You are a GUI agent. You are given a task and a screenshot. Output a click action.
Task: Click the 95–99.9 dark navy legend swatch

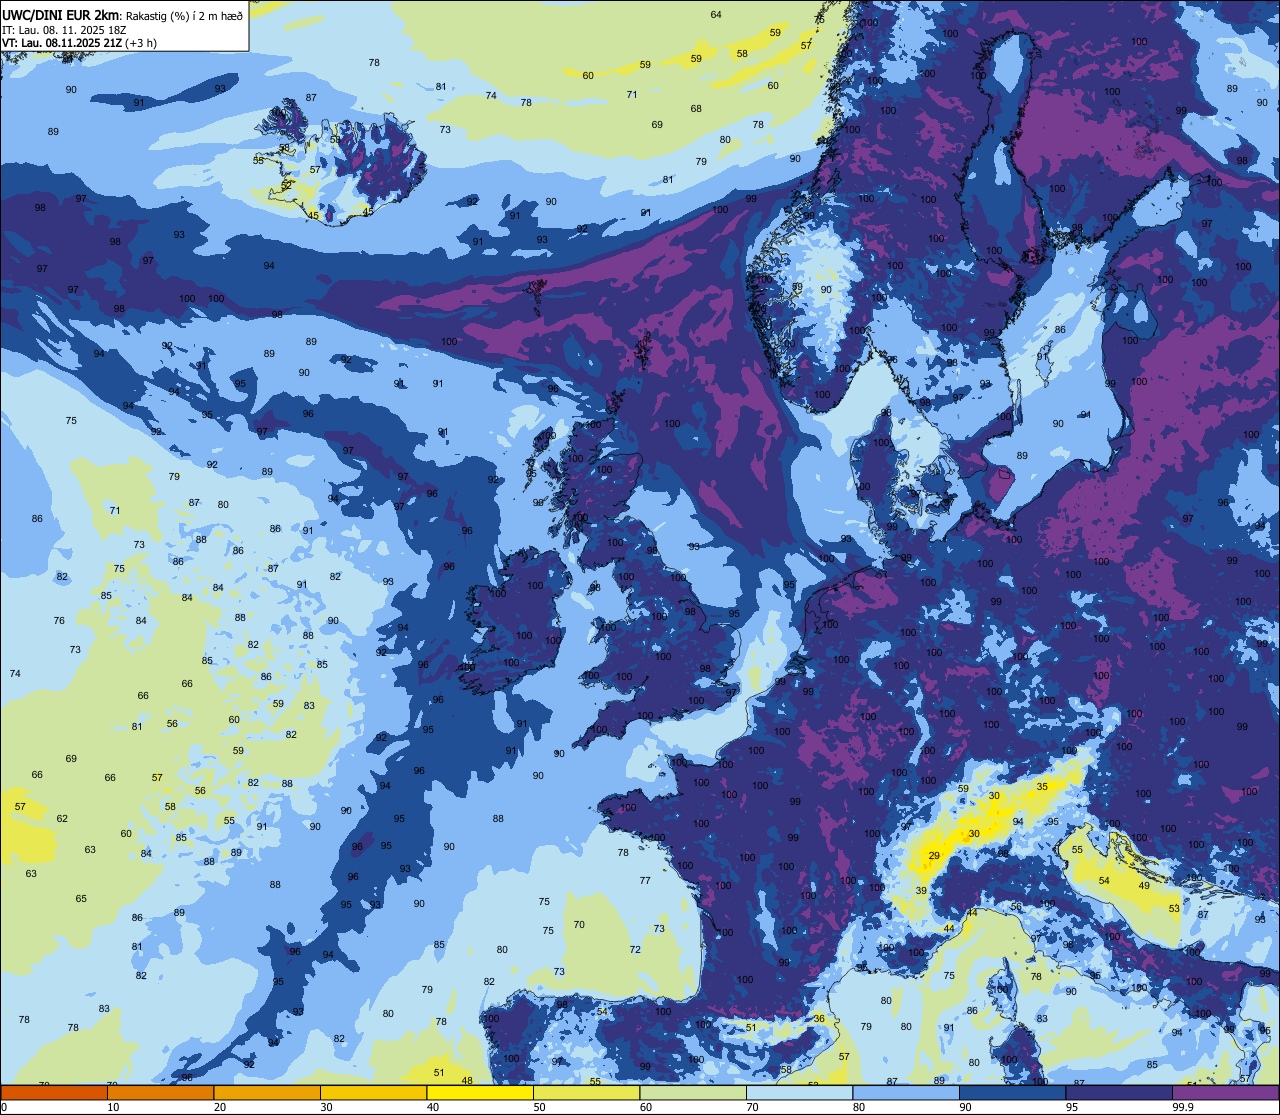tap(1119, 1092)
